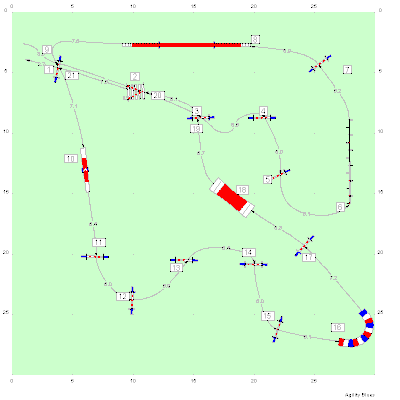
Task: Click the 8.2 distance value below 7
Action: click(338, 91)
